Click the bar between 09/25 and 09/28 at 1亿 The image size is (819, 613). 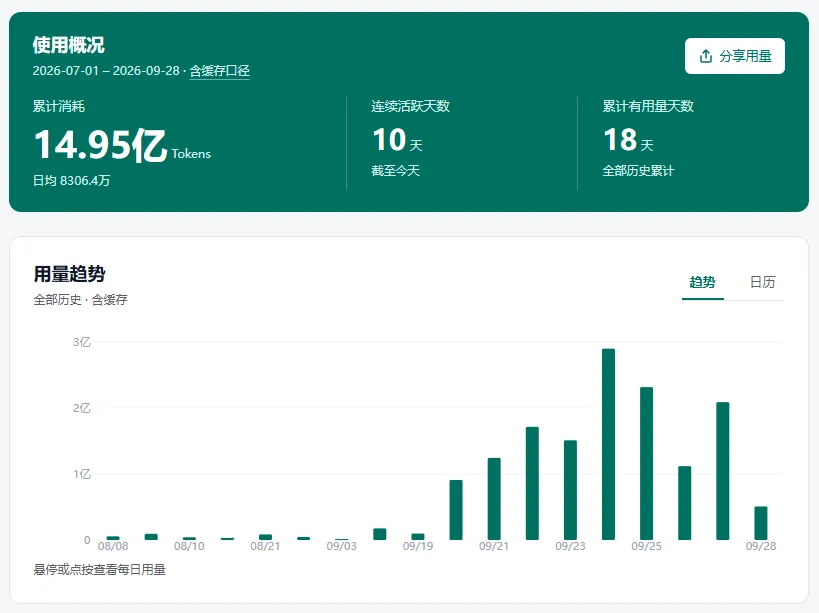click(684, 503)
